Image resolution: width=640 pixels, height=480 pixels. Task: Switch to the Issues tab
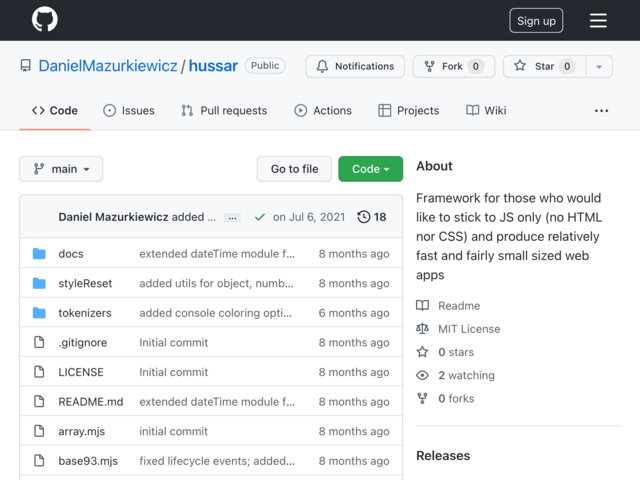[129, 111]
